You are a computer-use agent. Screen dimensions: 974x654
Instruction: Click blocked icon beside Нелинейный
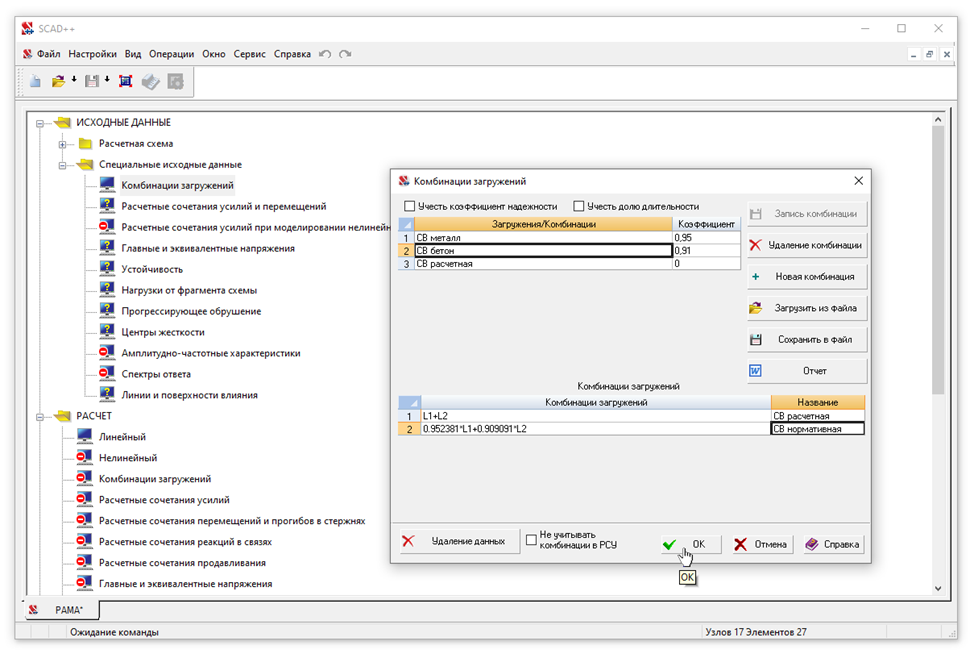[x=84, y=458]
